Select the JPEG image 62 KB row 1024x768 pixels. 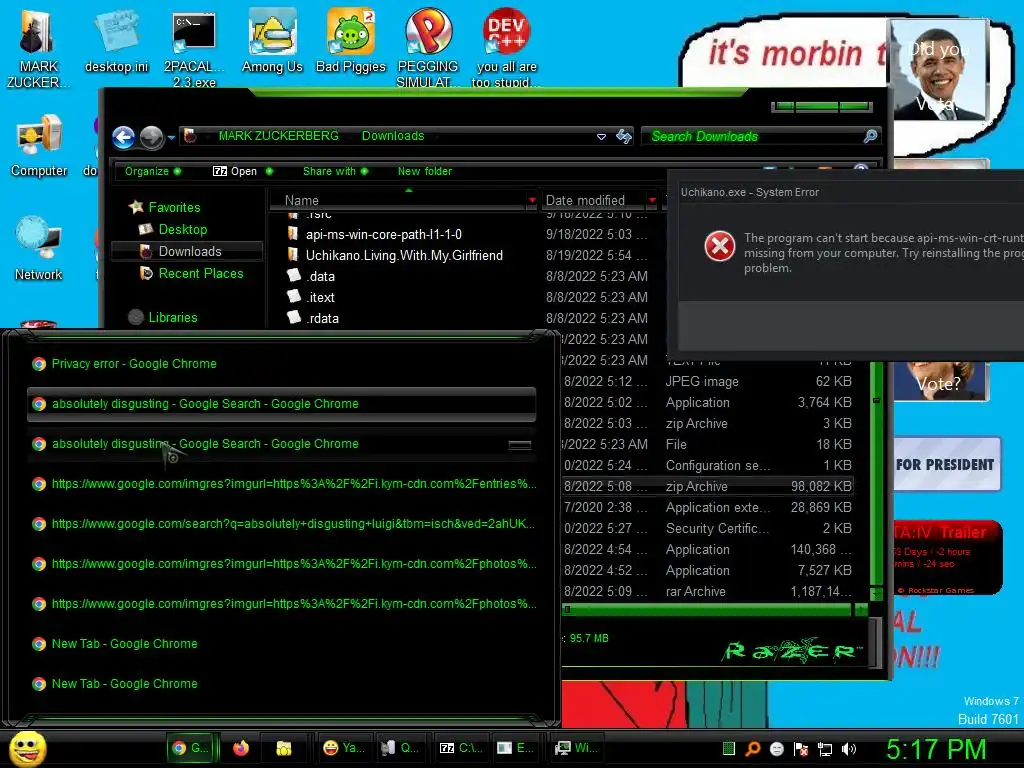pyautogui.click(x=708, y=381)
